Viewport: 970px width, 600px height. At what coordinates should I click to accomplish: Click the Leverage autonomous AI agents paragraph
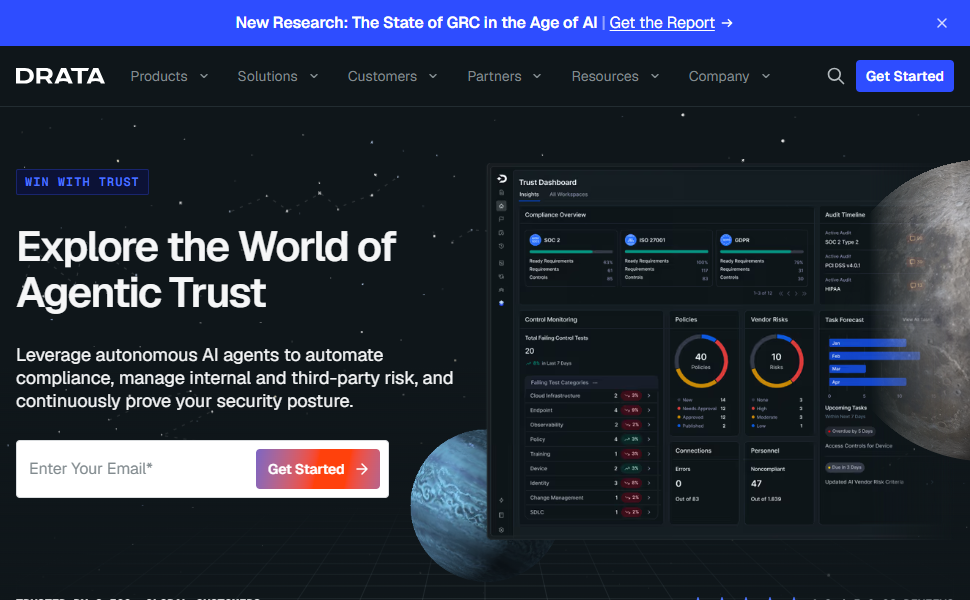click(234, 378)
